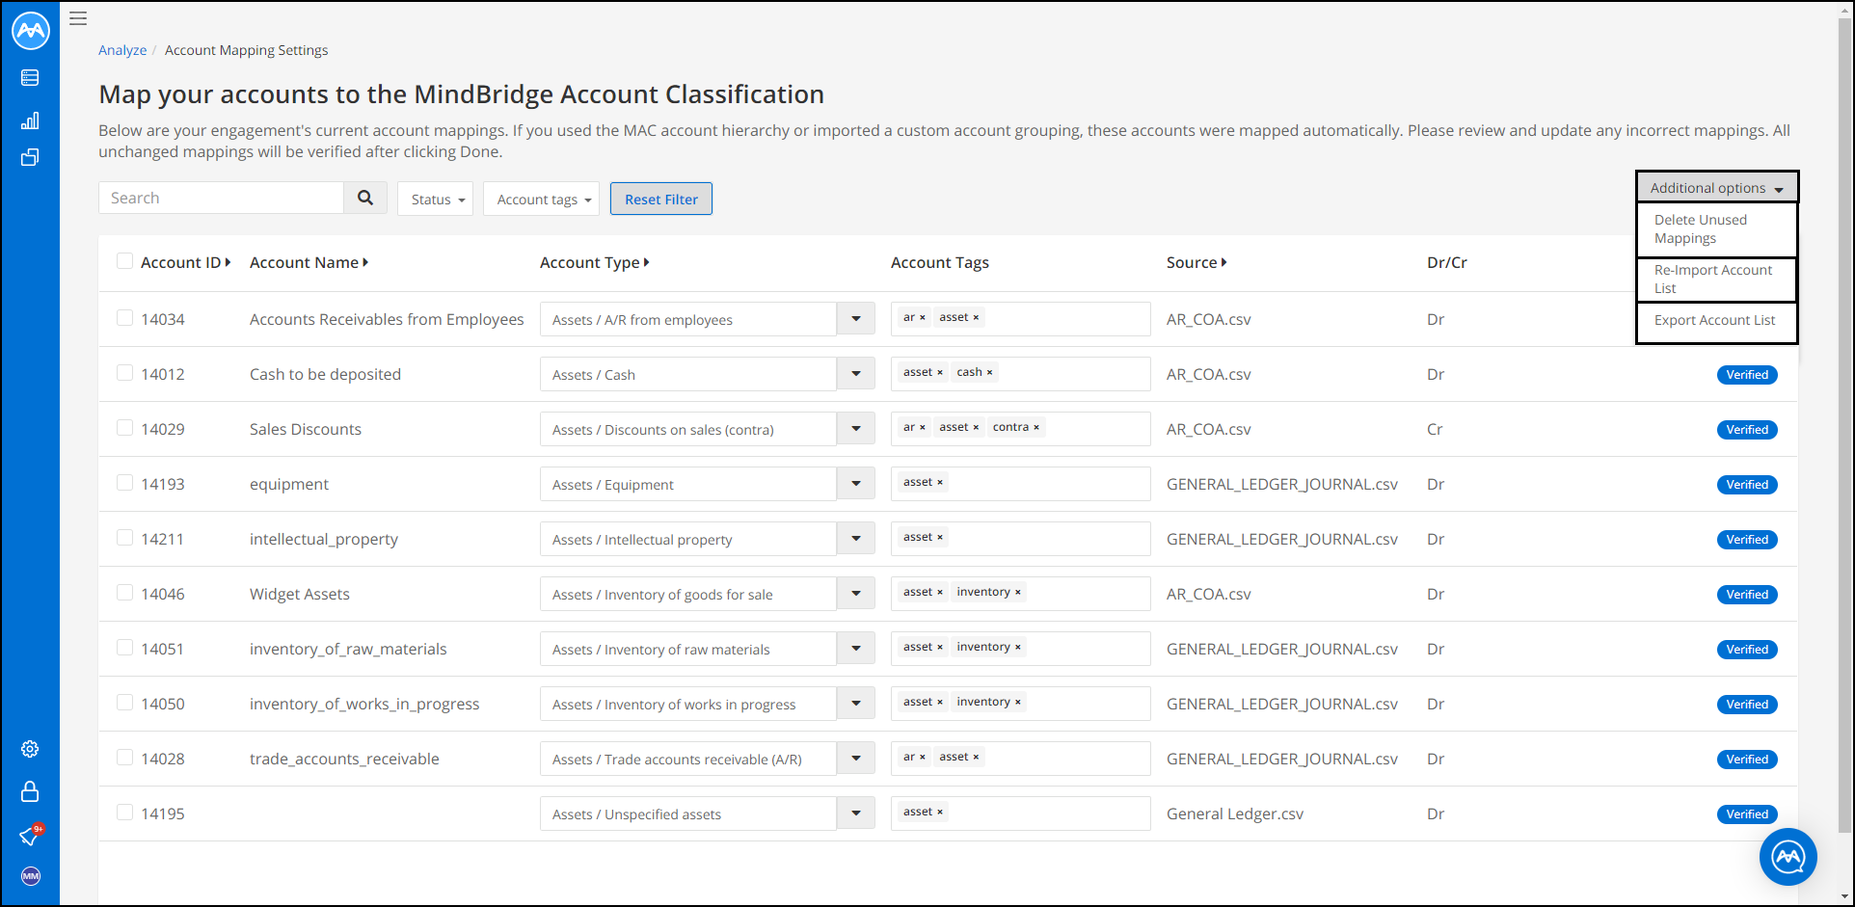Open the MM user avatar icon

31,876
